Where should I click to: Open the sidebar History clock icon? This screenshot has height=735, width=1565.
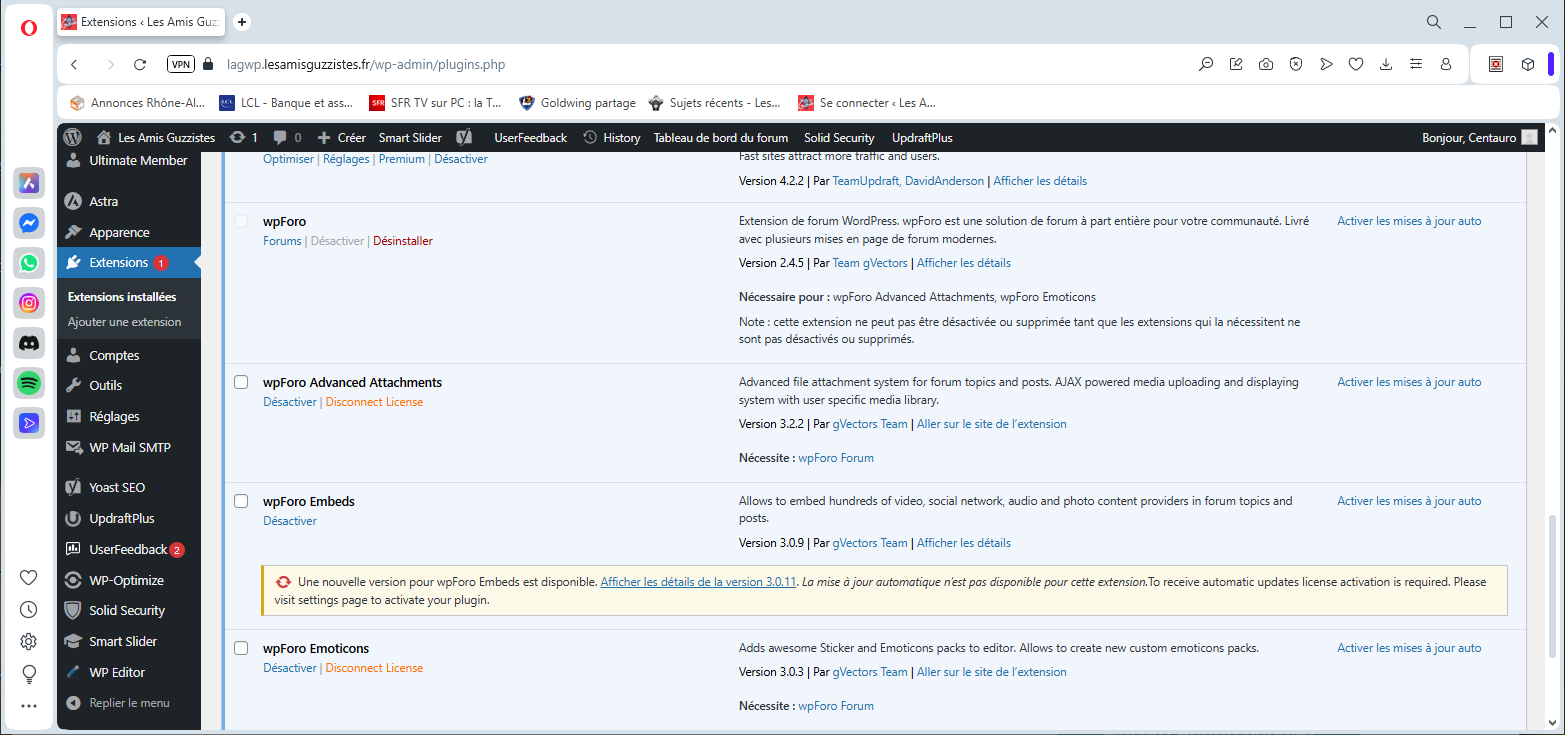(x=28, y=609)
